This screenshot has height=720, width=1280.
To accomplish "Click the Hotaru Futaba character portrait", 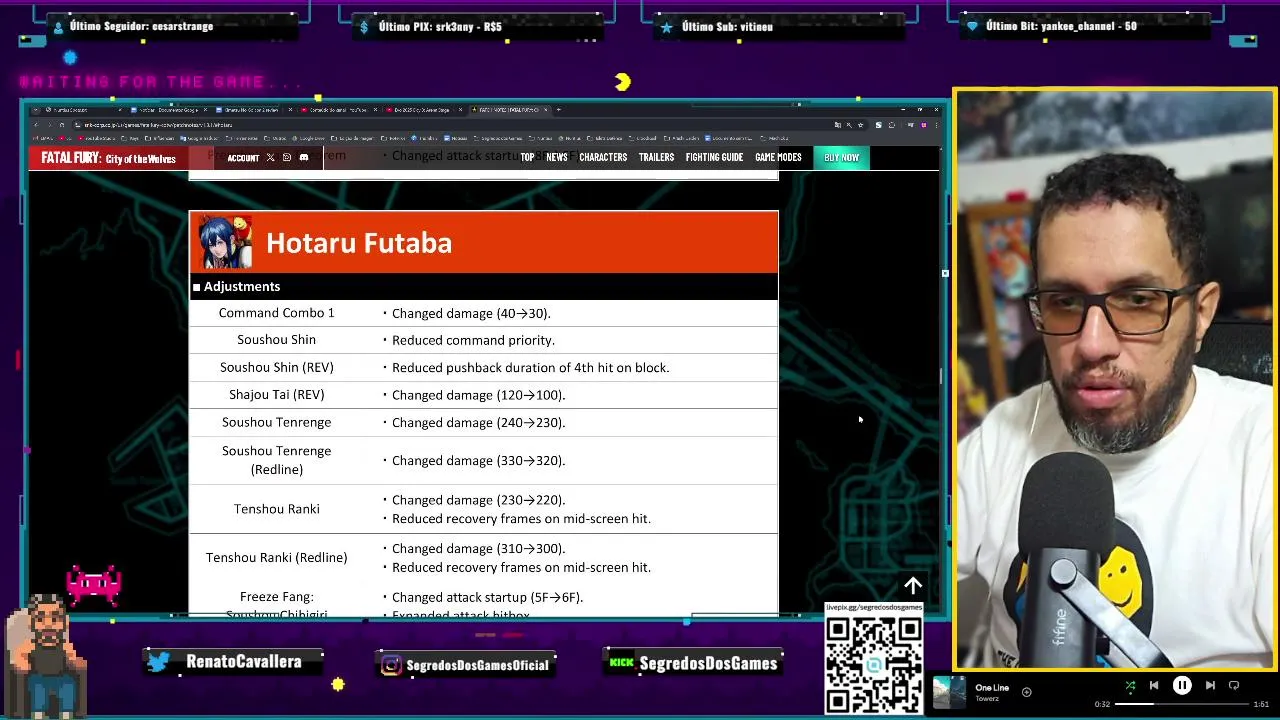I will pos(226,242).
